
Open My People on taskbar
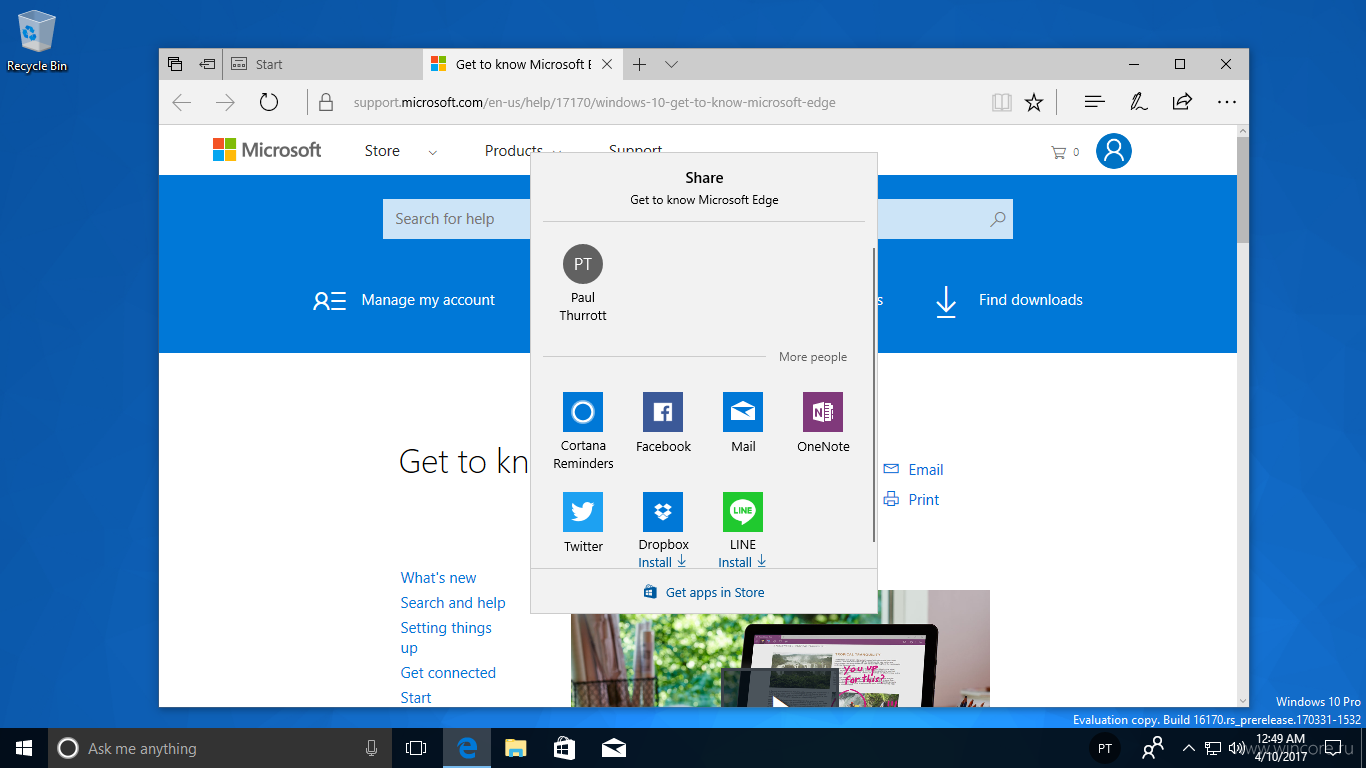click(x=1153, y=748)
